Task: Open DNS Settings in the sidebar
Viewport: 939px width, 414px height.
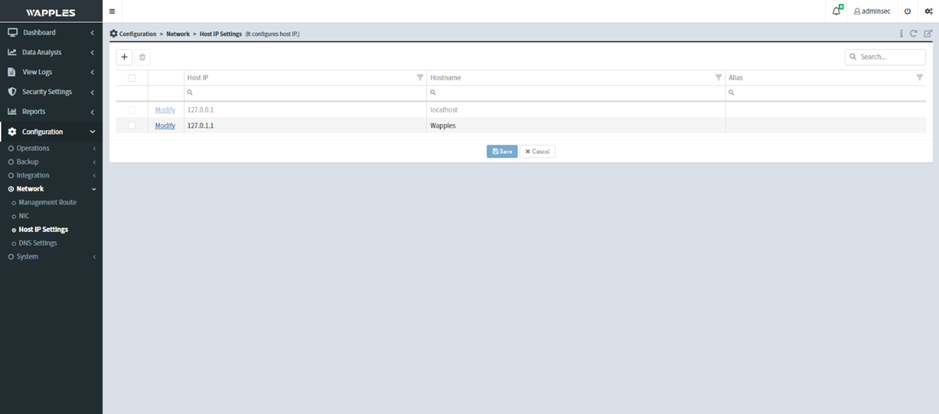Action: point(38,243)
